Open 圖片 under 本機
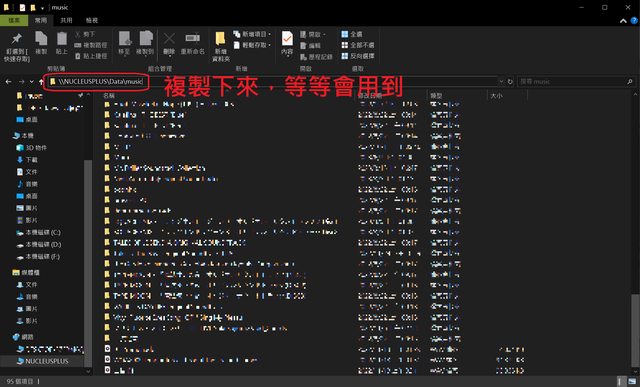 click(x=27, y=208)
